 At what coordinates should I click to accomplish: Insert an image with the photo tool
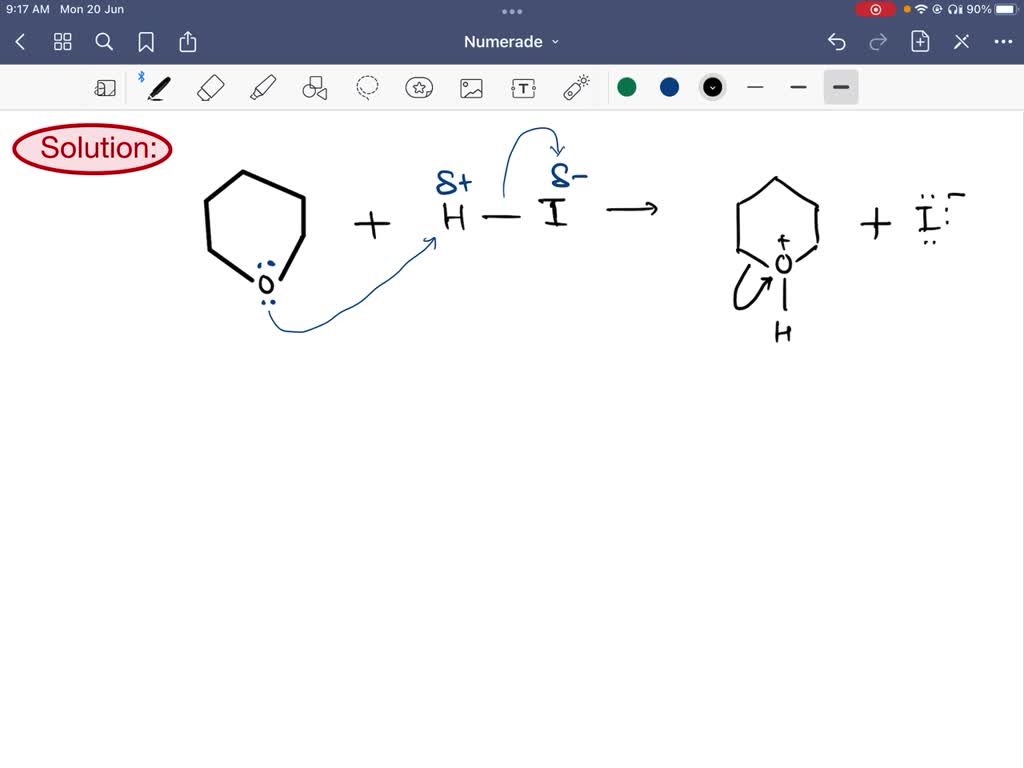coord(471,87)
